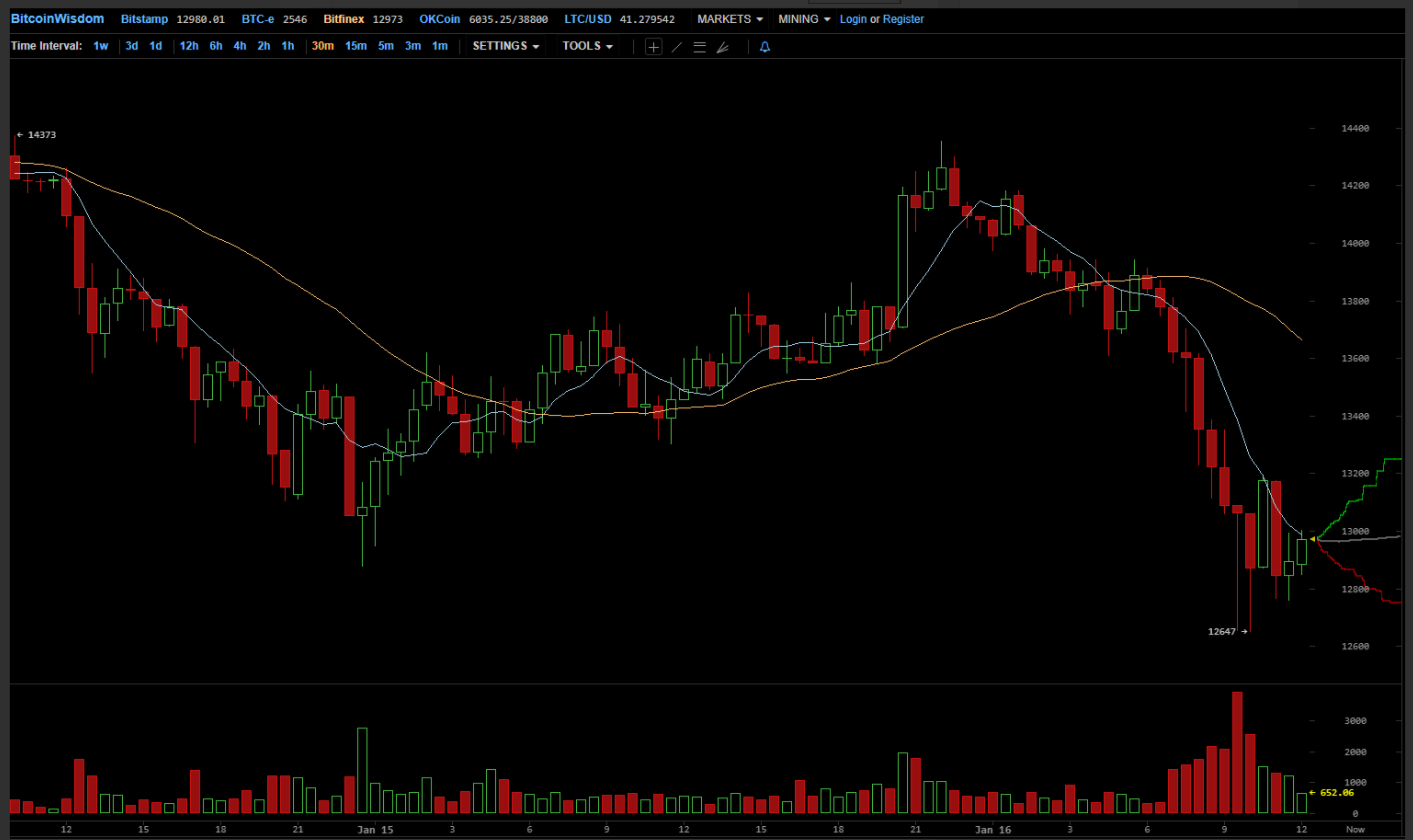Expand the MARKETS dropdown

point(730,19)
